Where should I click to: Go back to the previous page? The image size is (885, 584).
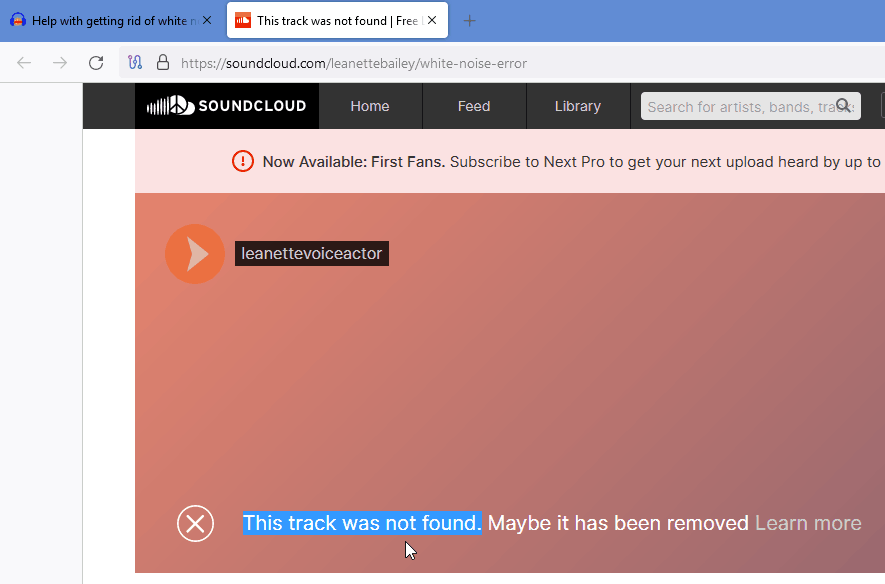coord(24,63)
